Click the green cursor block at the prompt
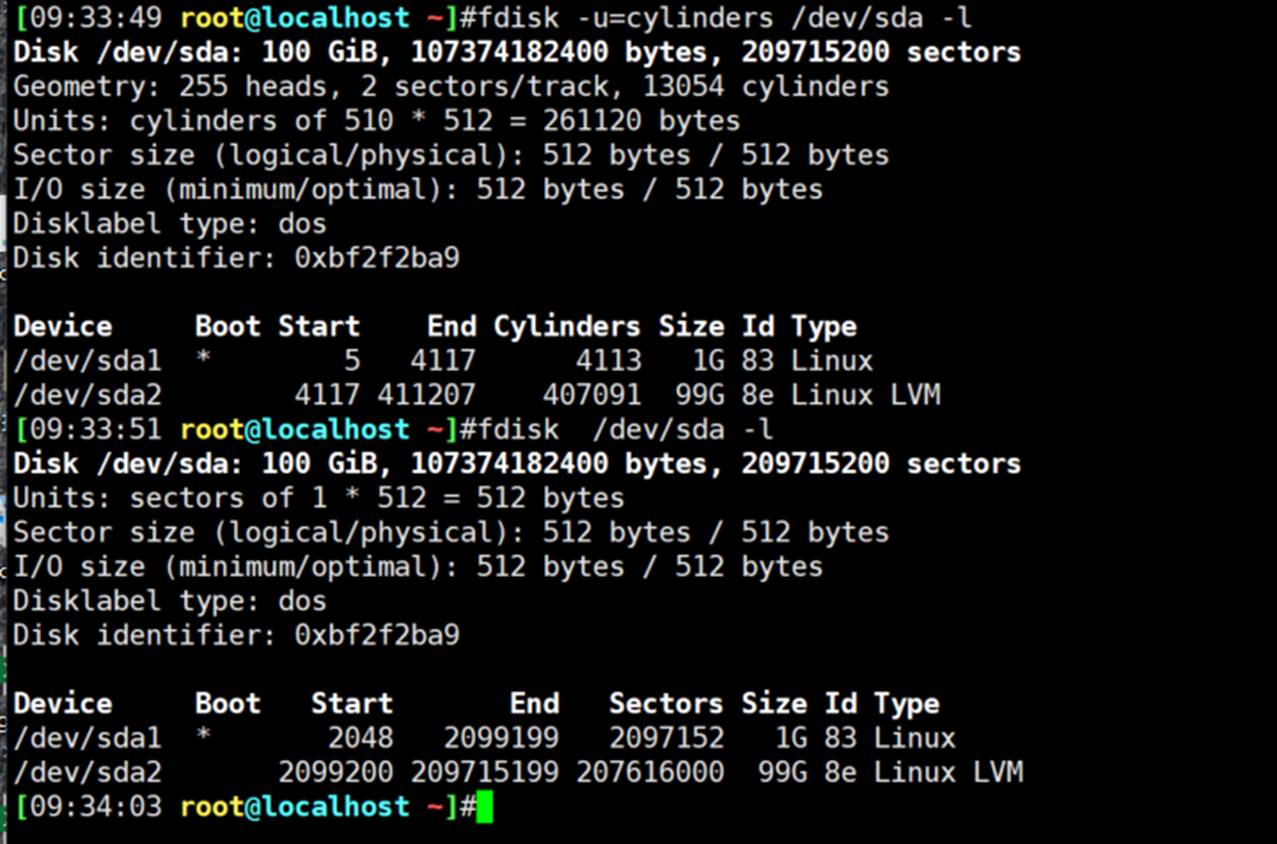The image size is (1277, 844). (x=485, y=807)
